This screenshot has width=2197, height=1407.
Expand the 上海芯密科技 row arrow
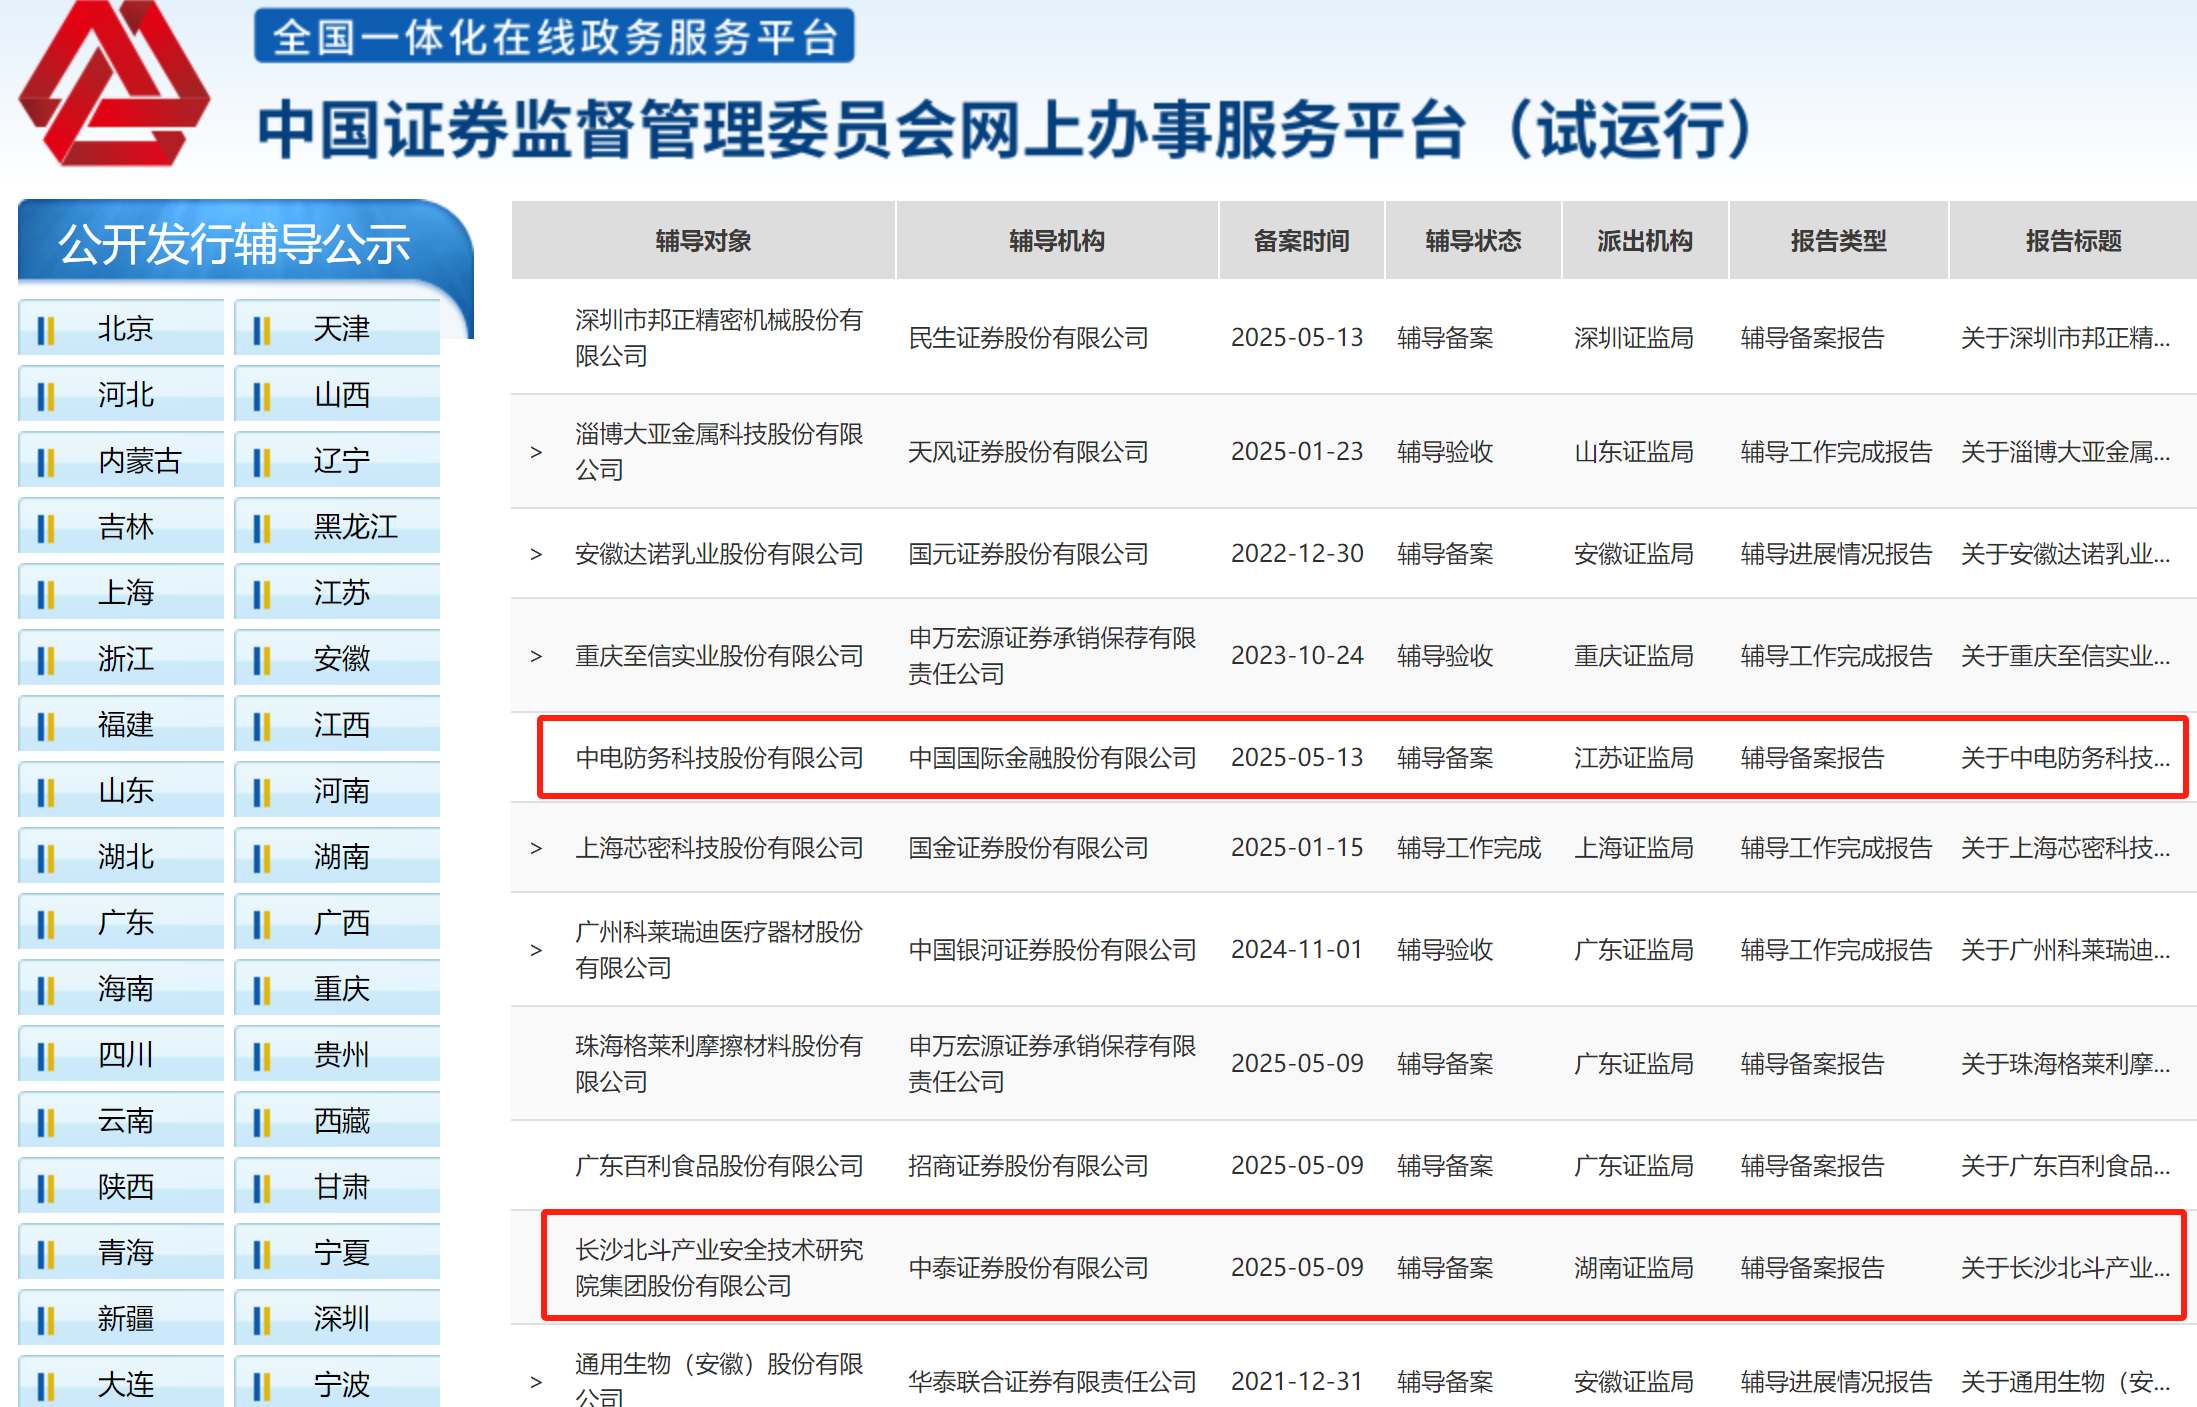(536, 848)
